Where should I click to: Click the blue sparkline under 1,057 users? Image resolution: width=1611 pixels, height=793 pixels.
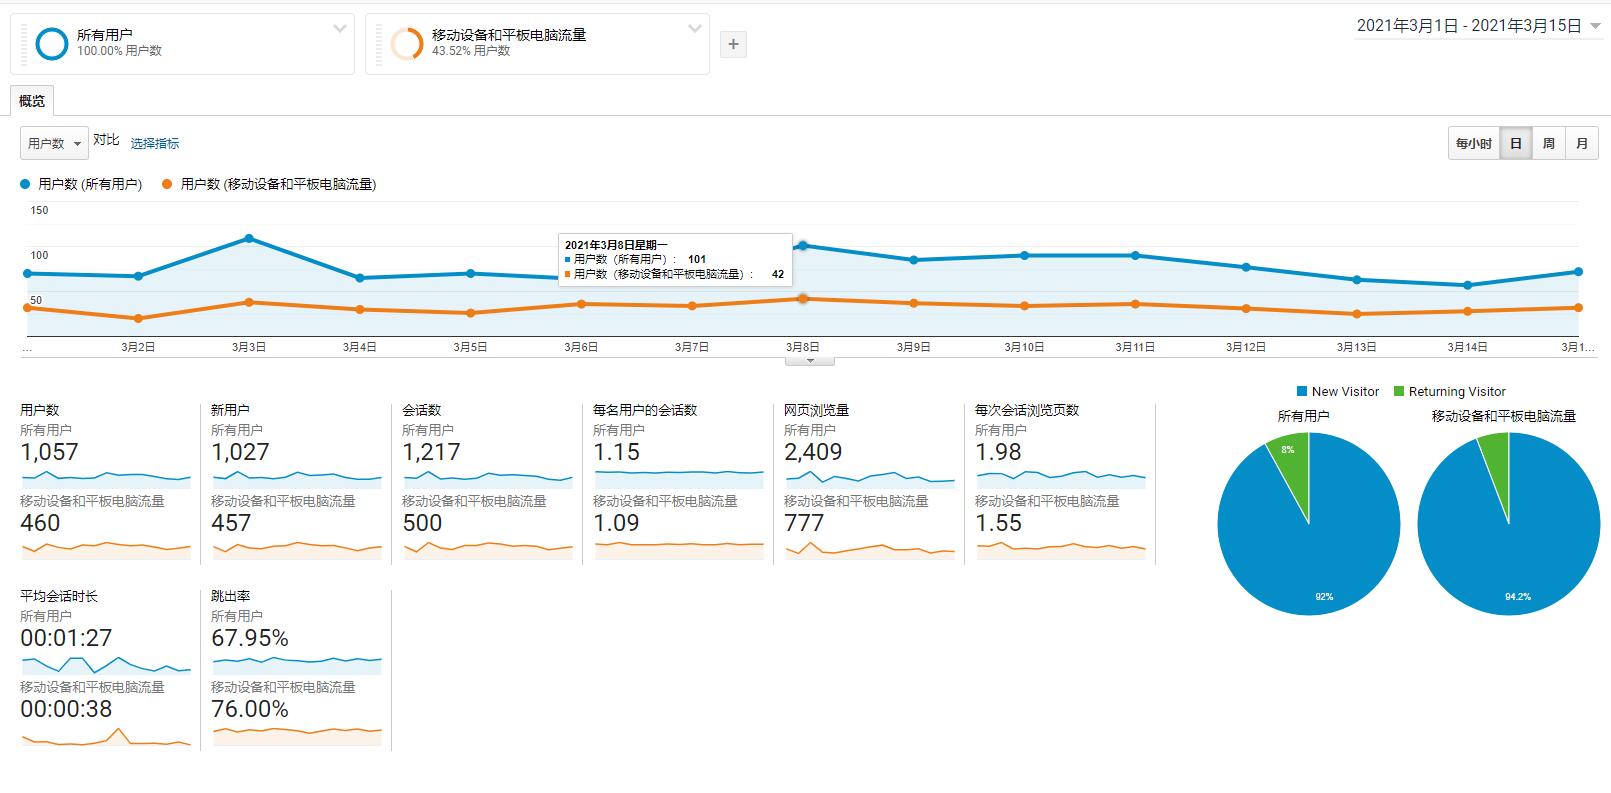[106, 478]
